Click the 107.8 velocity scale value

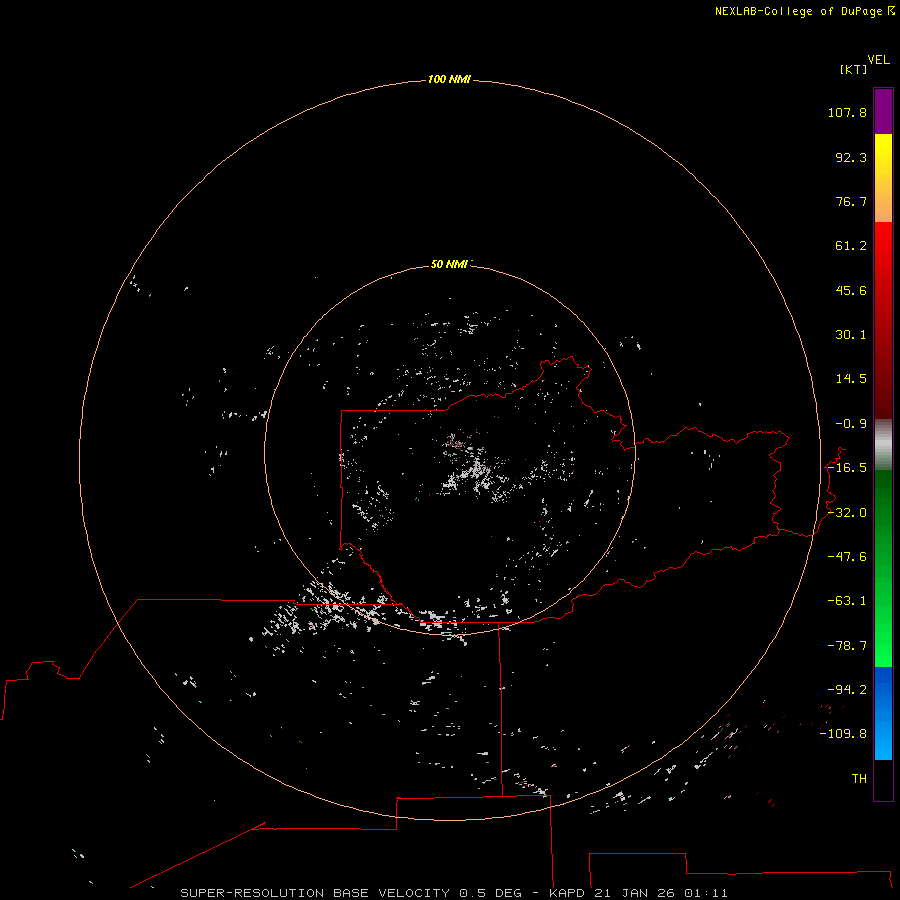pos(847,112)
